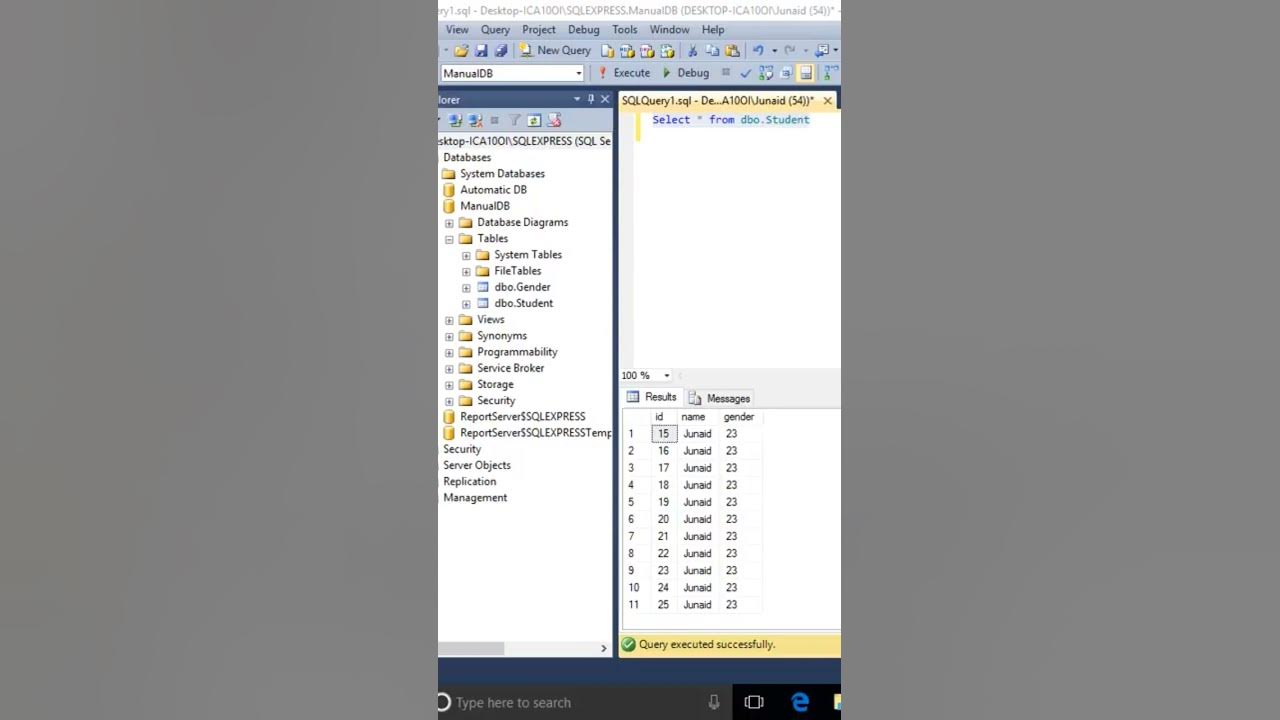Click id cell with value 20
This screenshot has height=720, width=1280.
coord(663,519)
